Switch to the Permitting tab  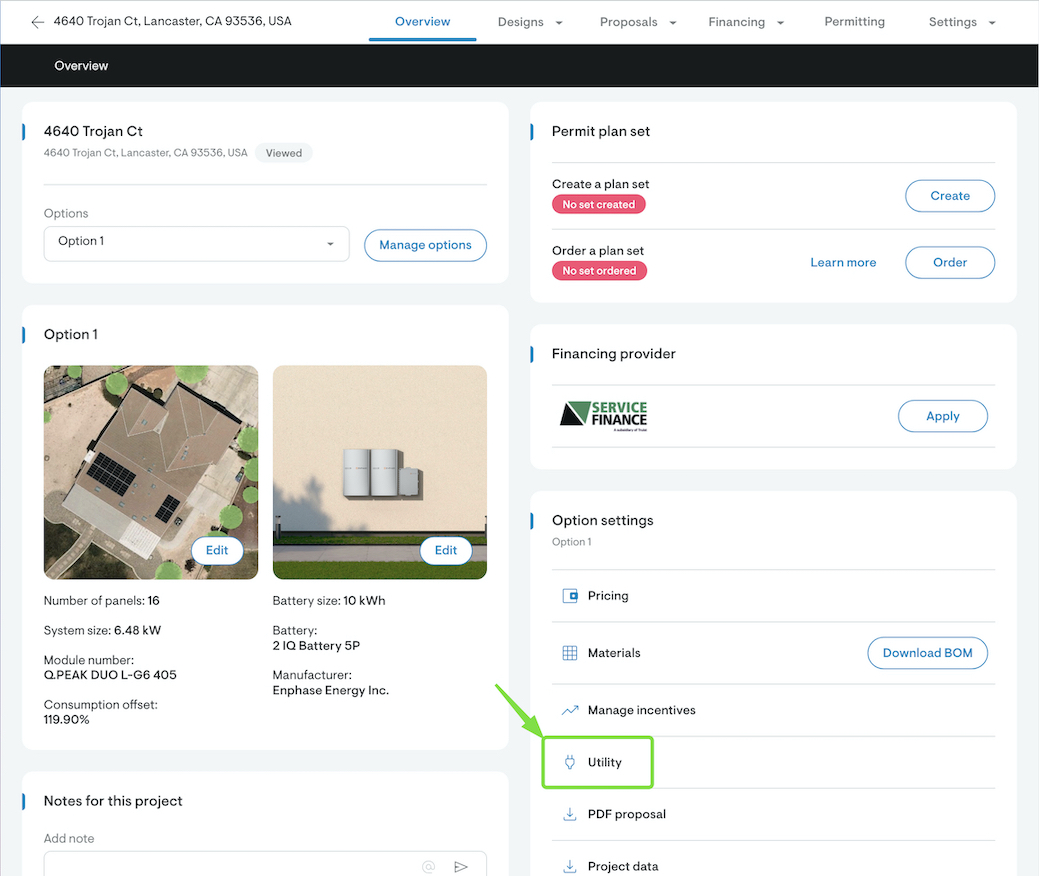pyautogui.click(x=854, y=22)
